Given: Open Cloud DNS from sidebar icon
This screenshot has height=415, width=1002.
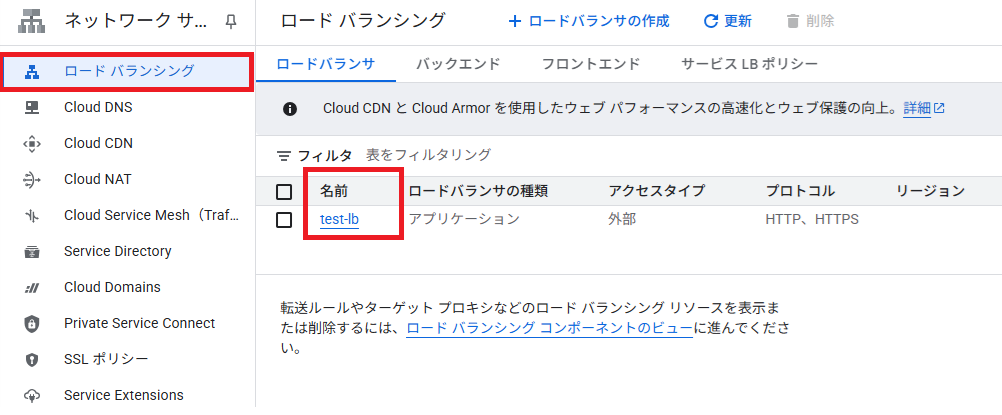Looking at the screenshot, I should tap(31, 107).
